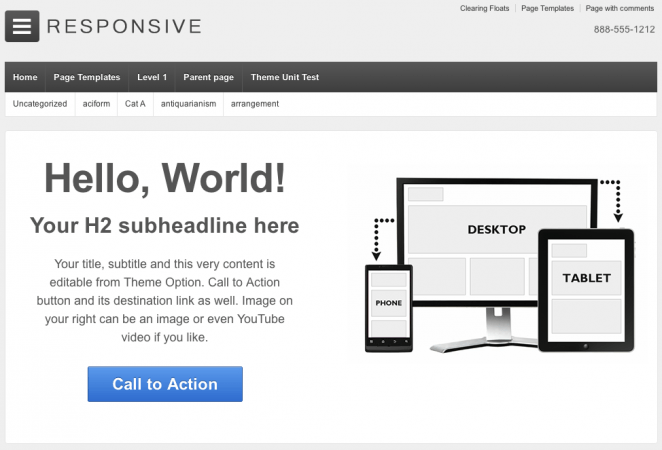This screenshot has height=450, width=662.
Task: Go to Home in the main navigation bar
Action: point(25,77)
